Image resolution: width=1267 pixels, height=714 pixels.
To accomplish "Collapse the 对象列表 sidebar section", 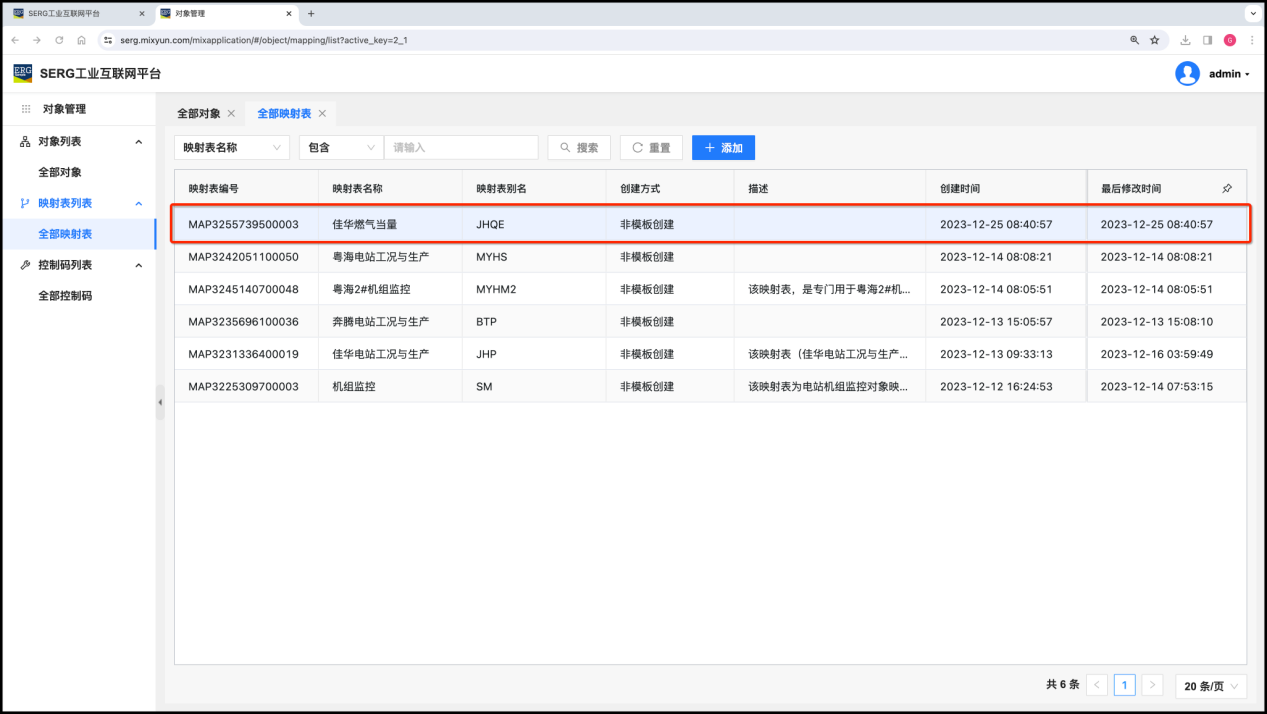I will click(139, 142).
